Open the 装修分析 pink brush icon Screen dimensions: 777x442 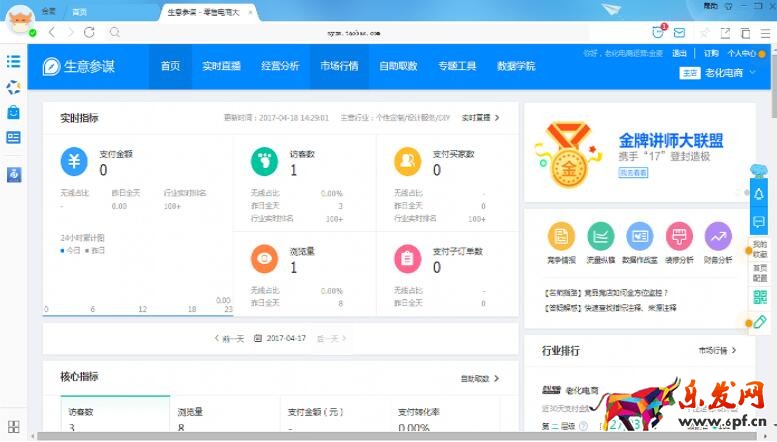[680, 237]
